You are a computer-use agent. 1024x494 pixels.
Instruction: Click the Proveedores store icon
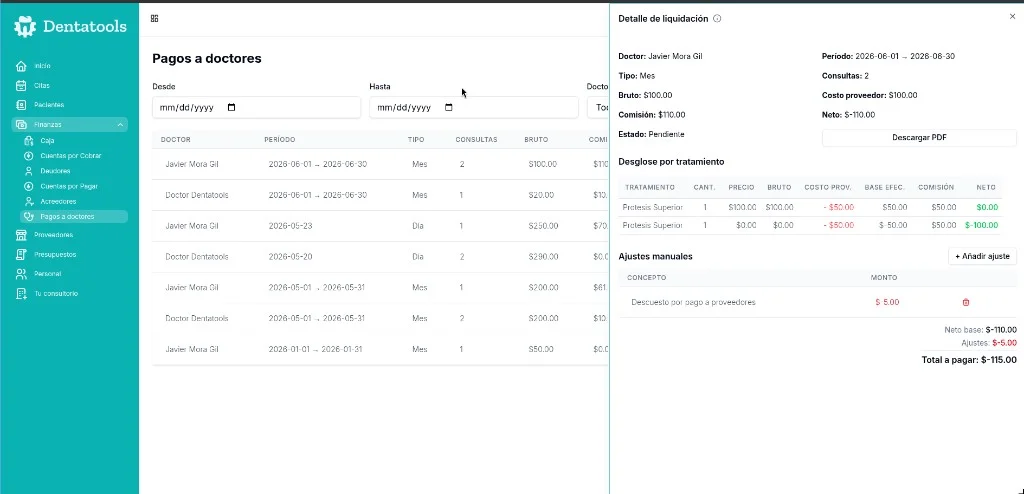click(x=21, y=235)
